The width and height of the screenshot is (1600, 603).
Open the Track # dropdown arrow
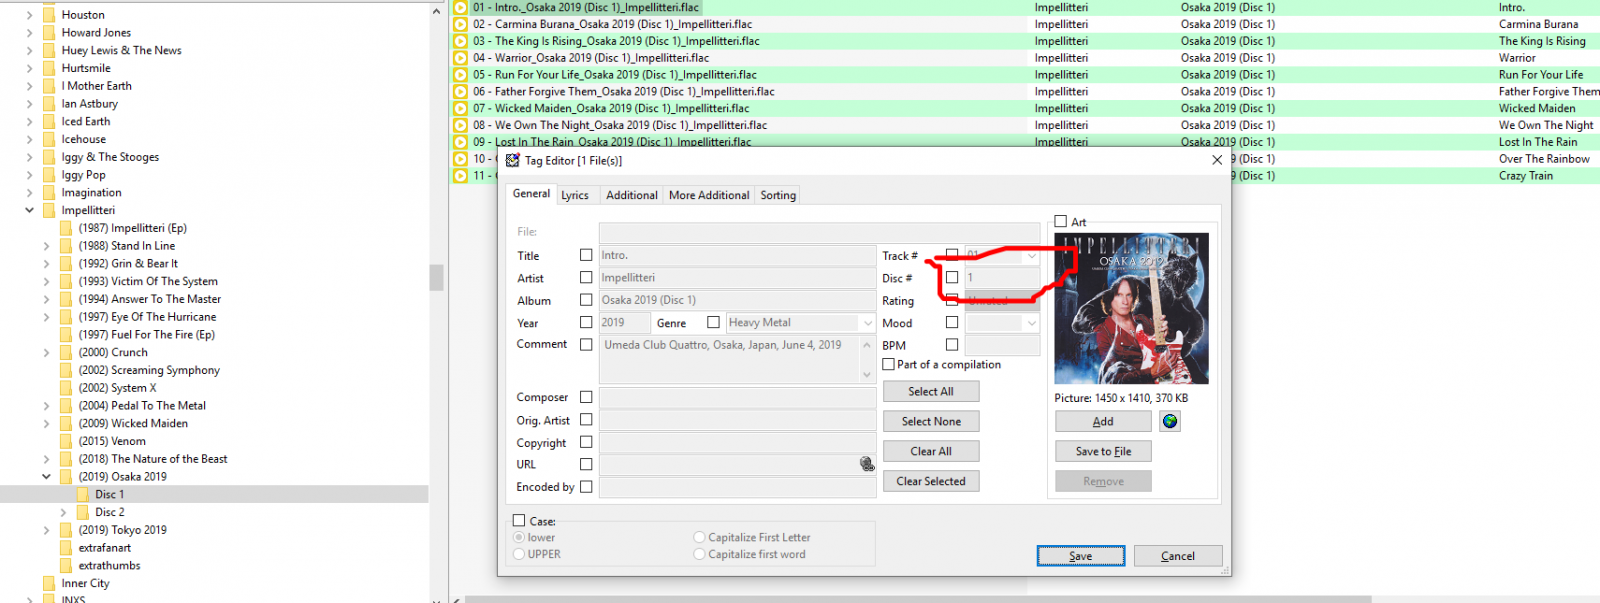1032,256
